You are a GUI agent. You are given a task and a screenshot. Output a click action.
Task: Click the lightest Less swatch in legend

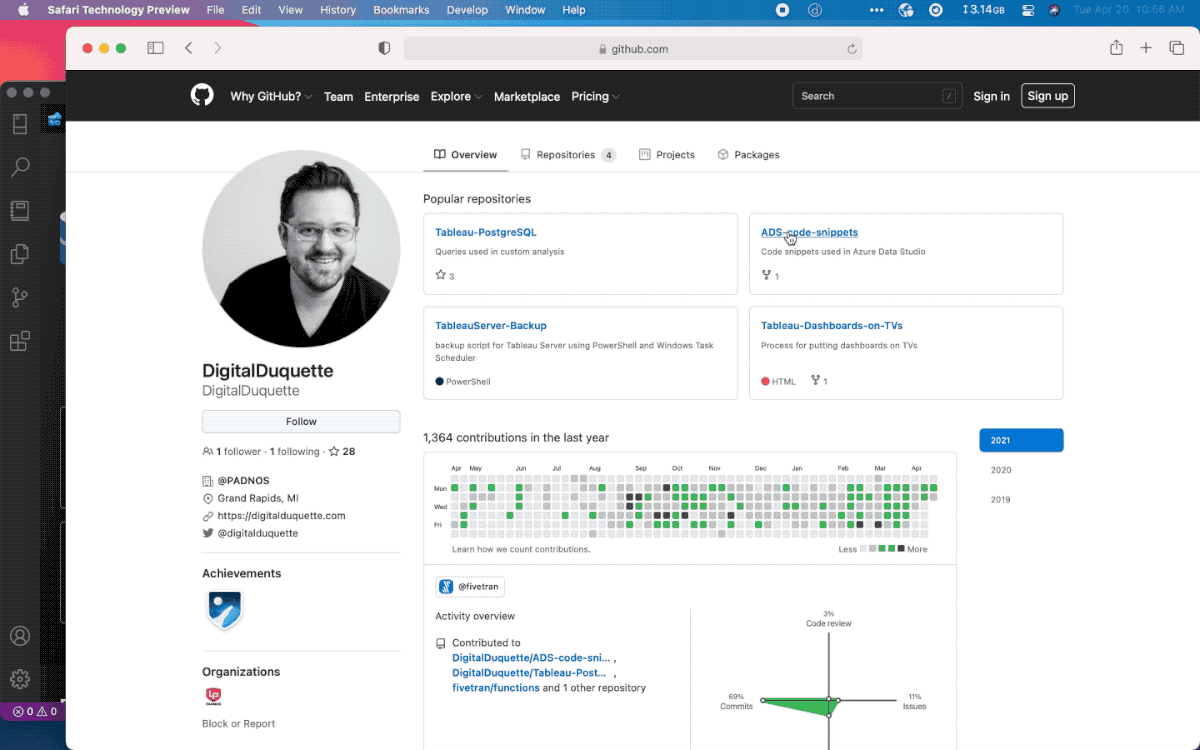864,549
